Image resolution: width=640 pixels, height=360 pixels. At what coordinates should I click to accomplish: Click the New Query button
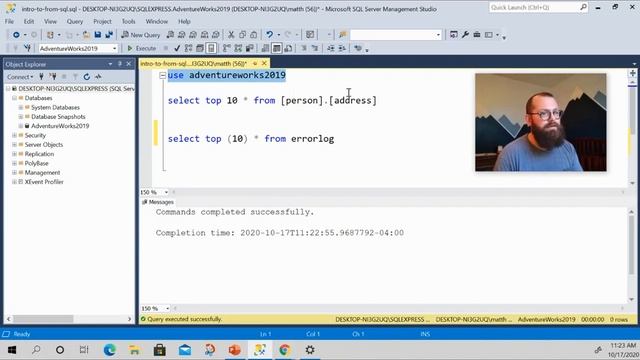pyautogui.click(x=141, y=35)
